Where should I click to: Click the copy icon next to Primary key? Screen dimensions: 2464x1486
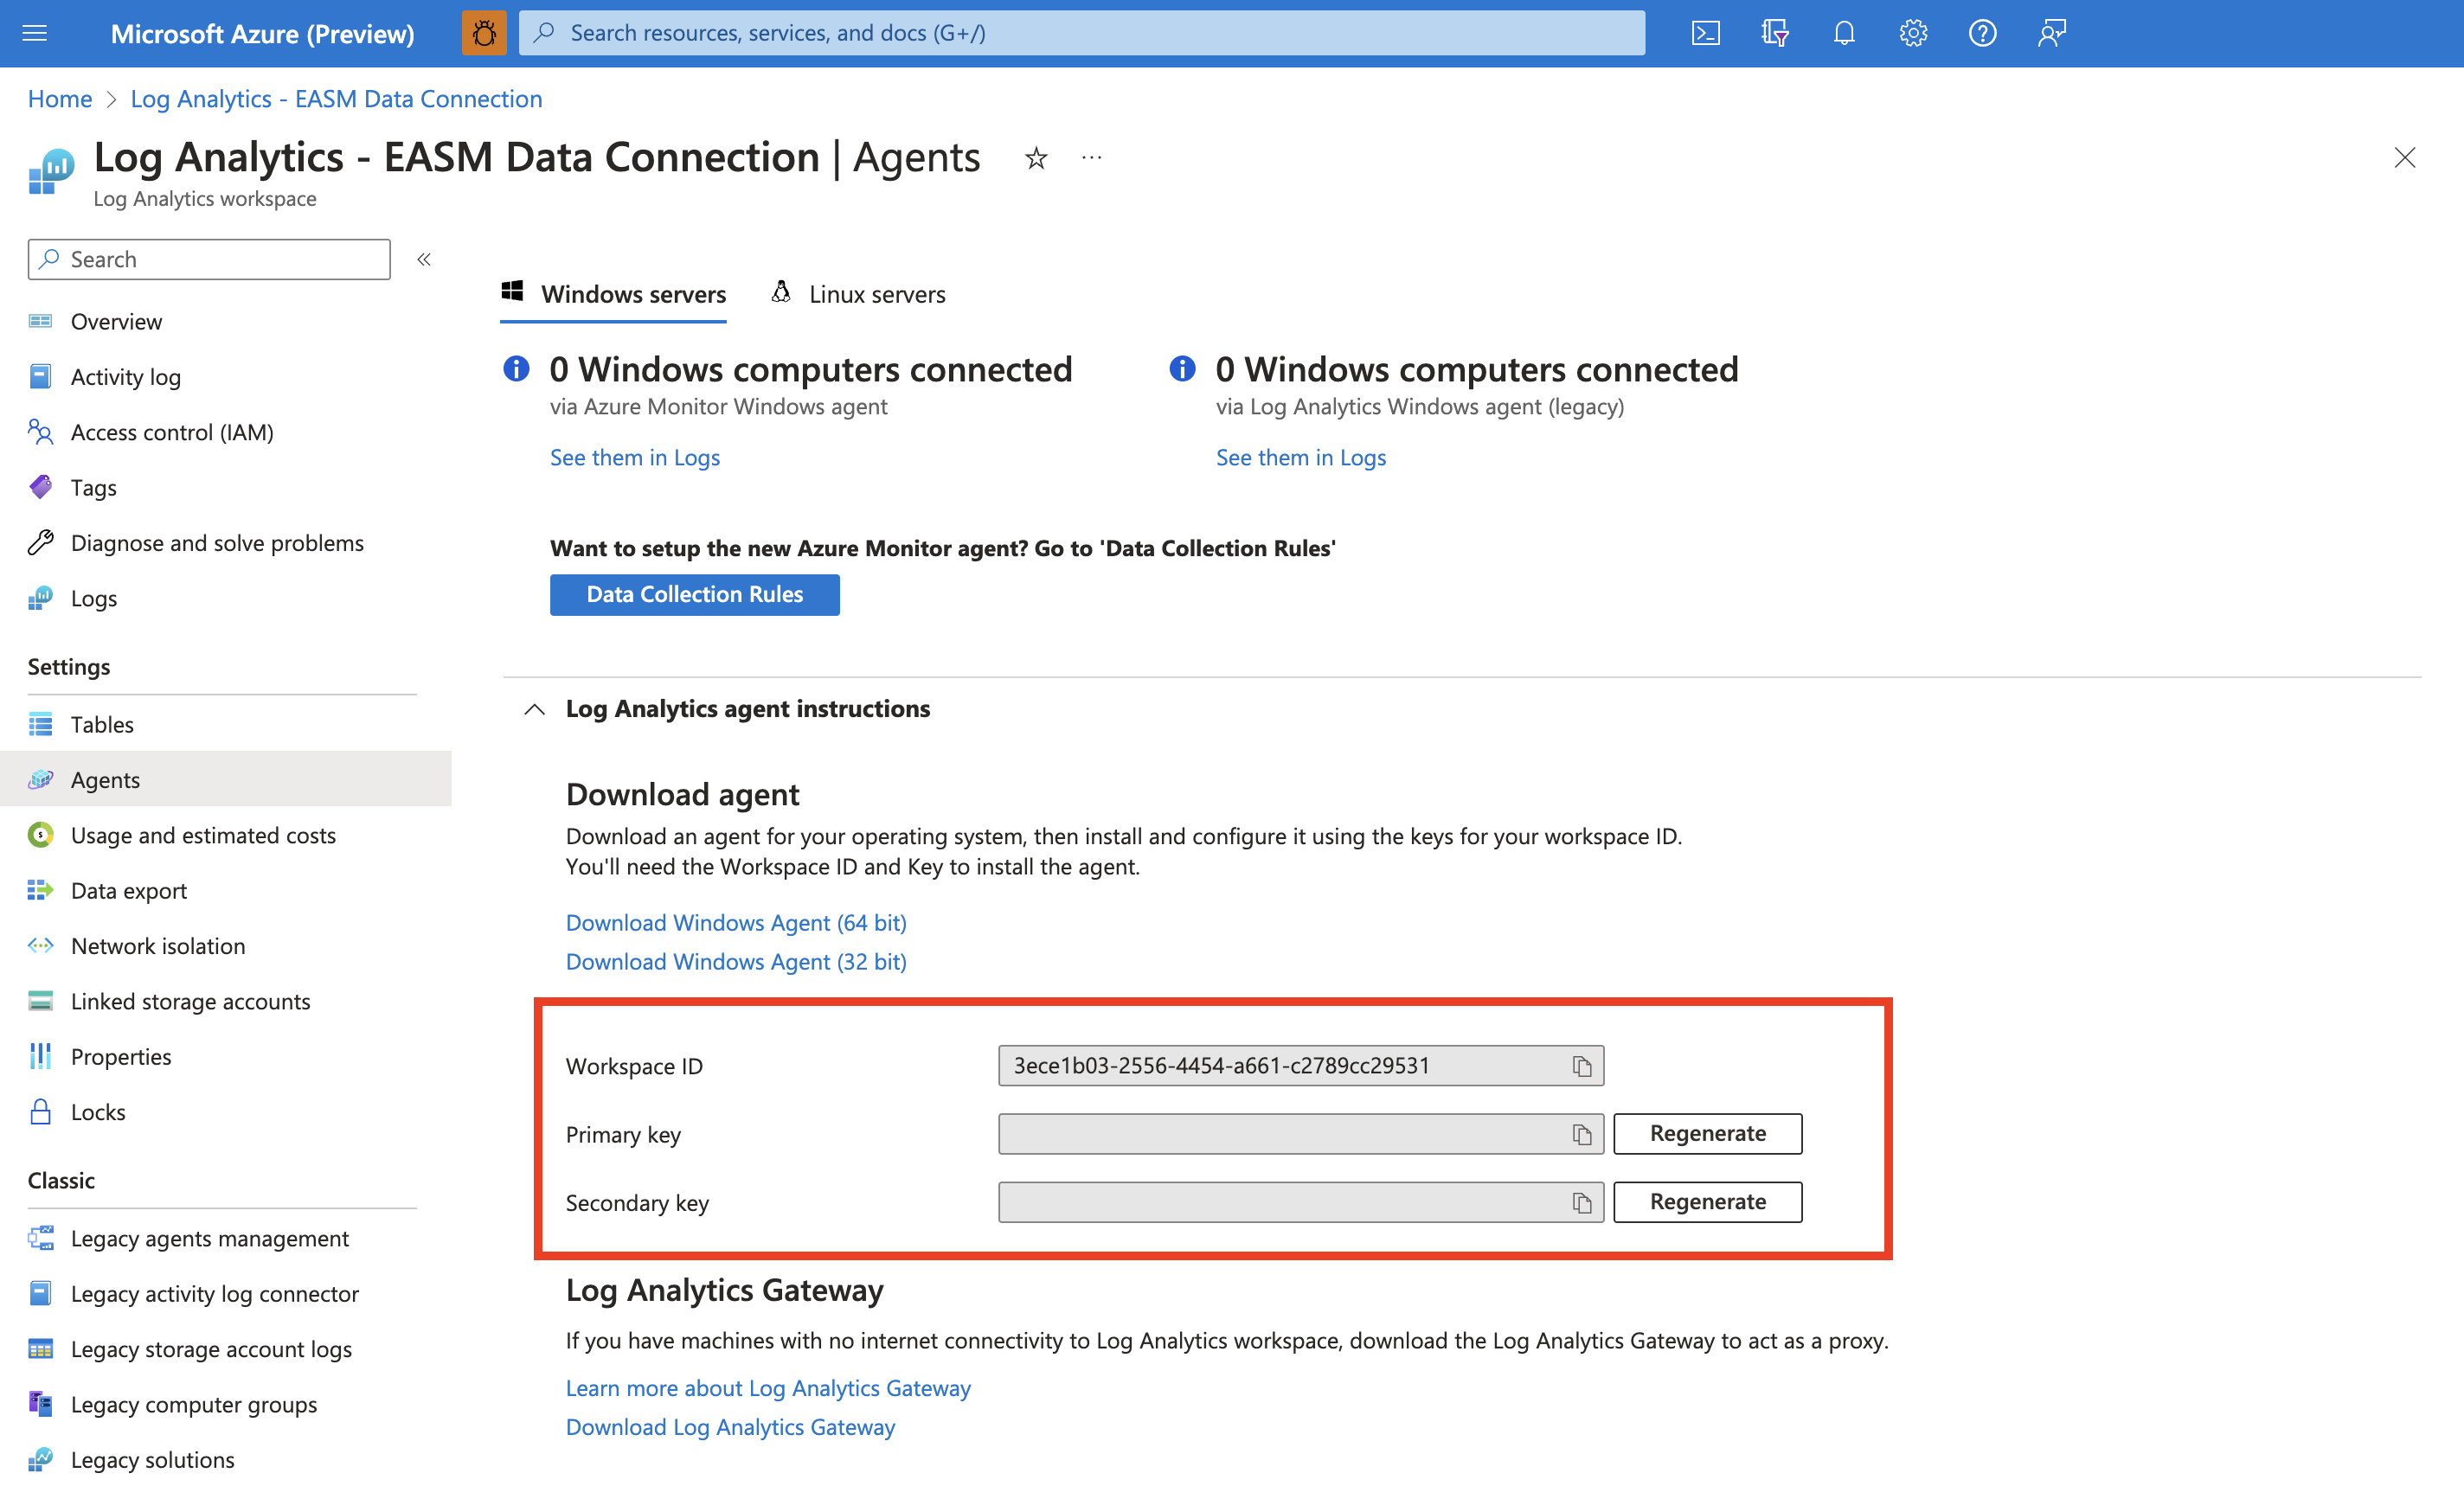(x=1581, y=1132)
